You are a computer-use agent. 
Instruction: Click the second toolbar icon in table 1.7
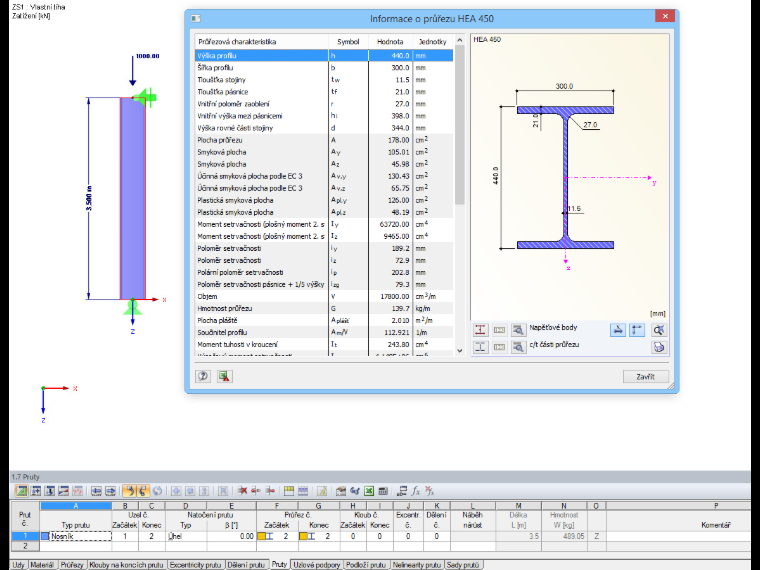pos(35,491)
